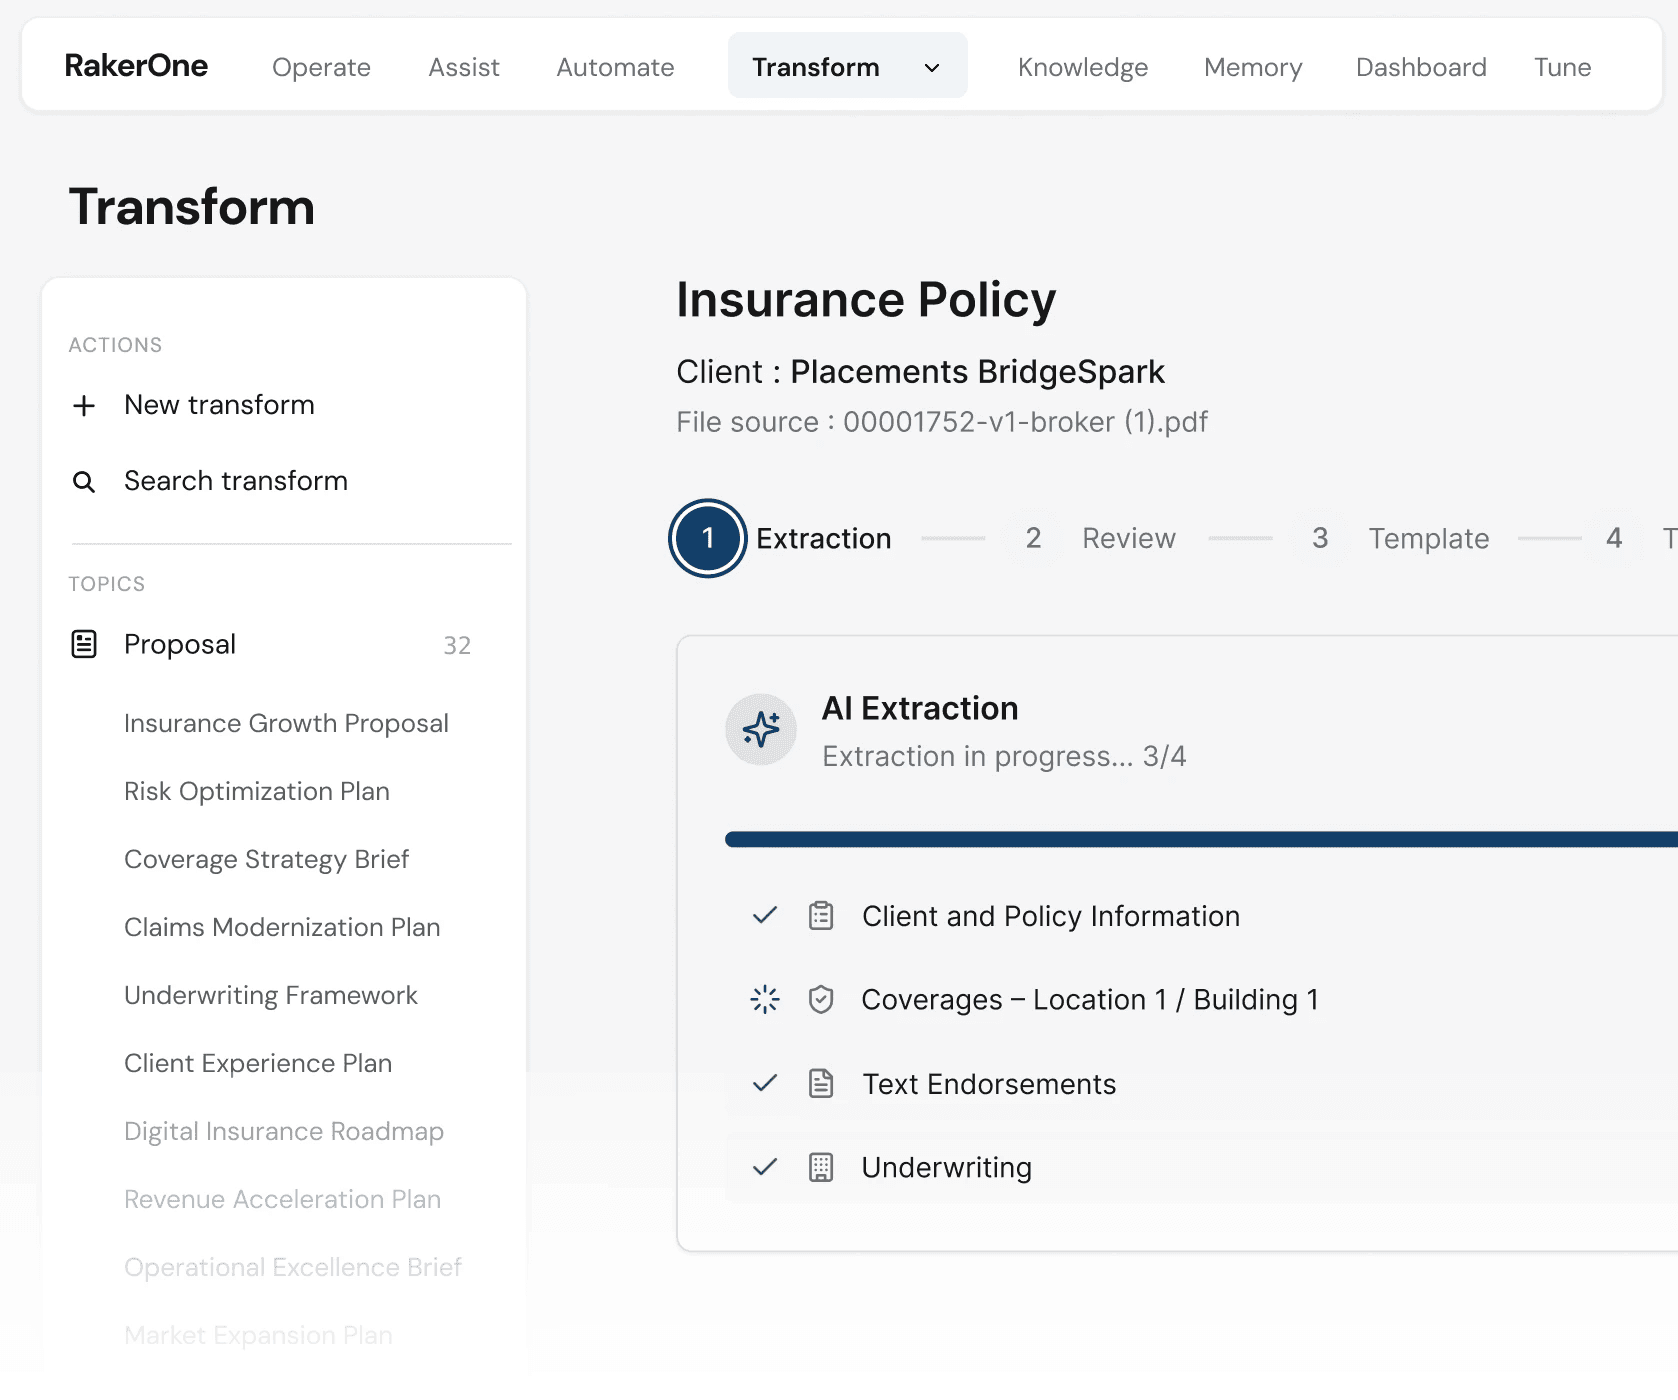The width and height of the screenshot is (1678, 1400).
Task: Click the loading spinner on Coverages row
Action: 765,999
